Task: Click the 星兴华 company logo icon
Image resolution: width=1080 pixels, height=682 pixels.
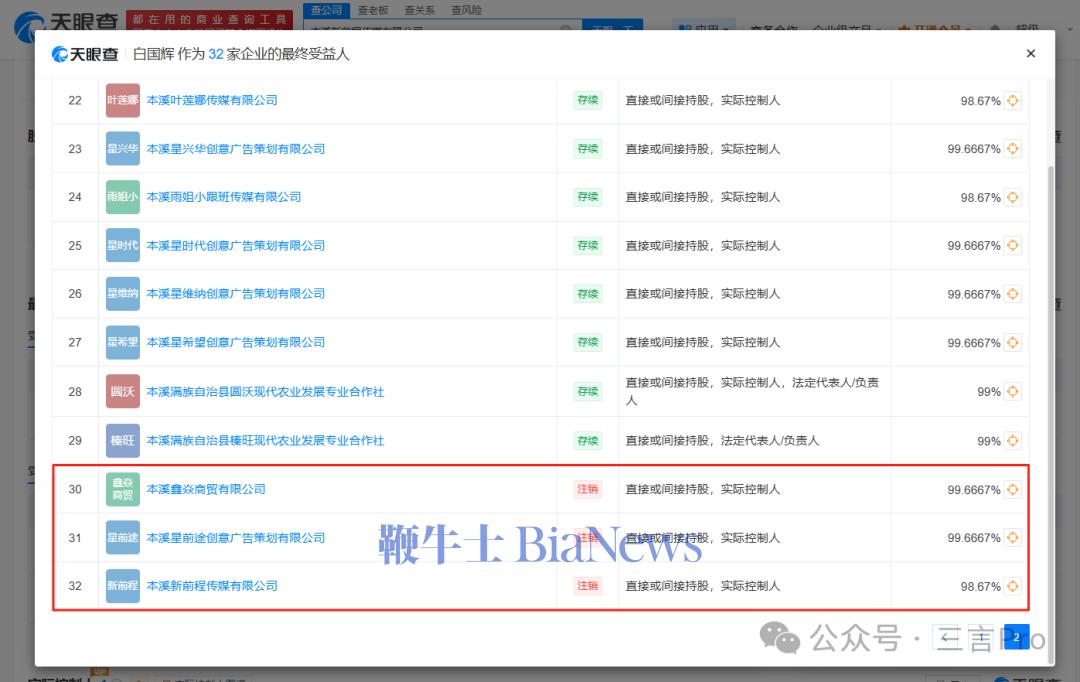Action: pos(123,149)
